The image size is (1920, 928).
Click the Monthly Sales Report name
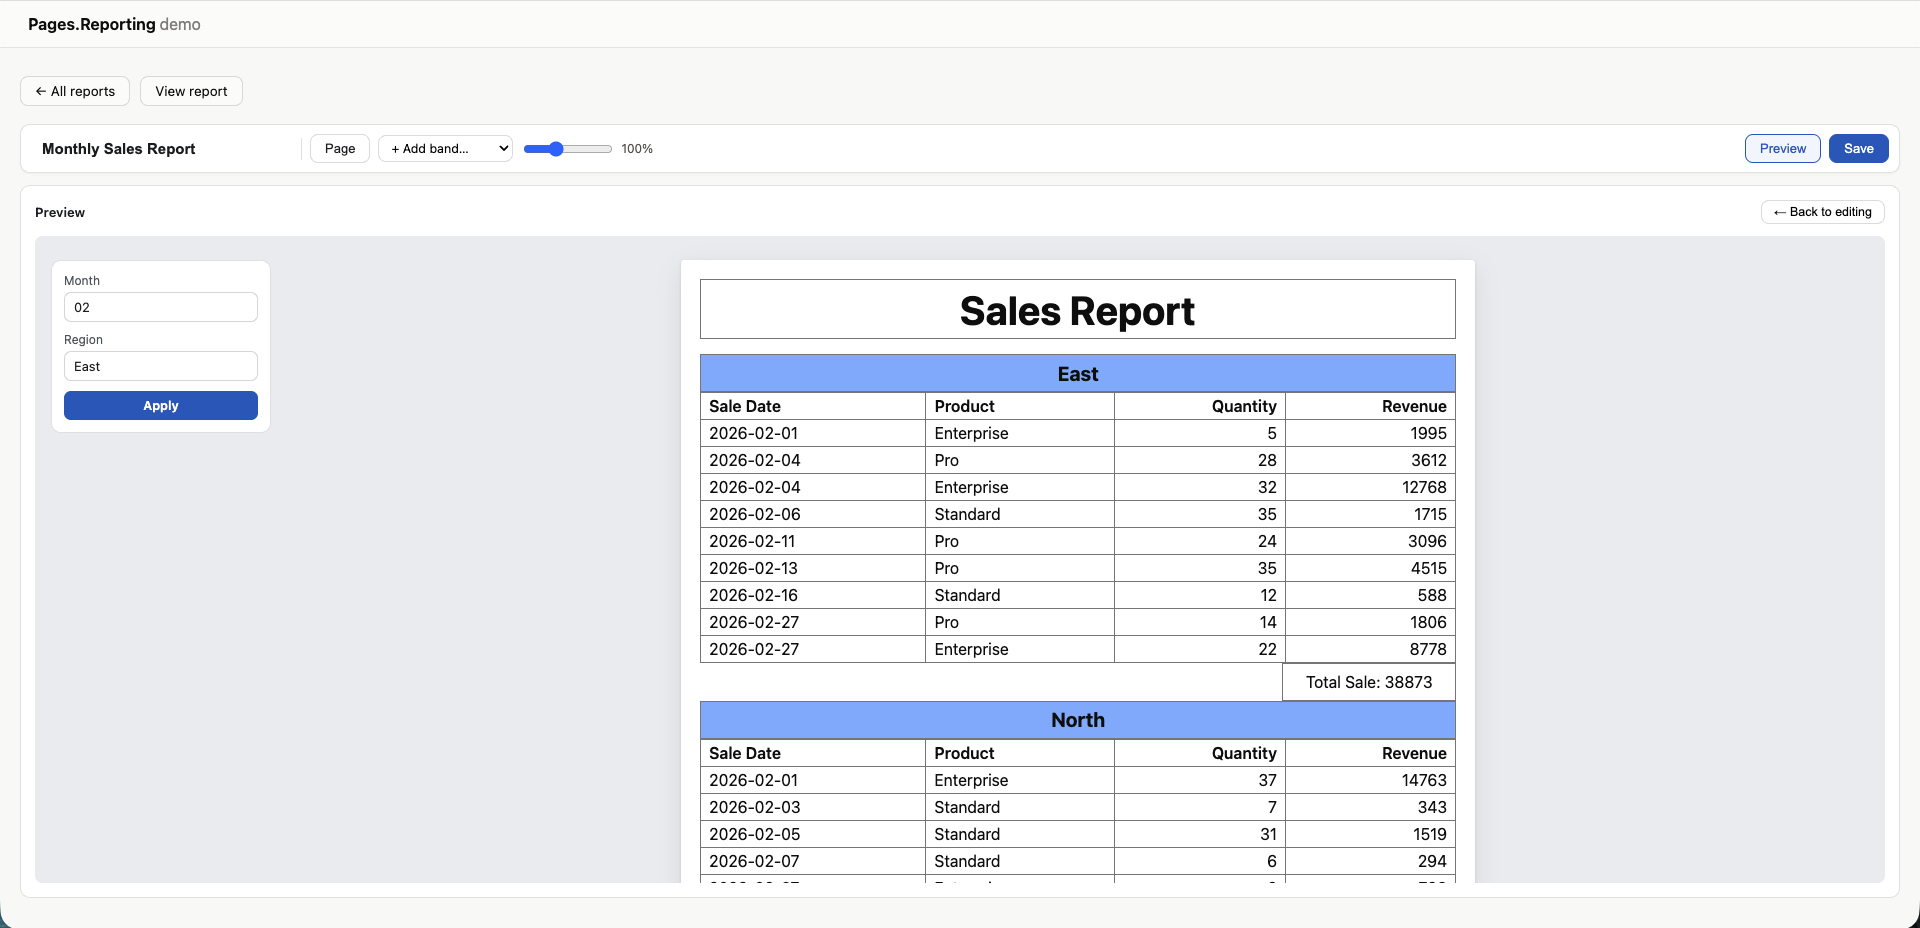click(x=119, y=149)
